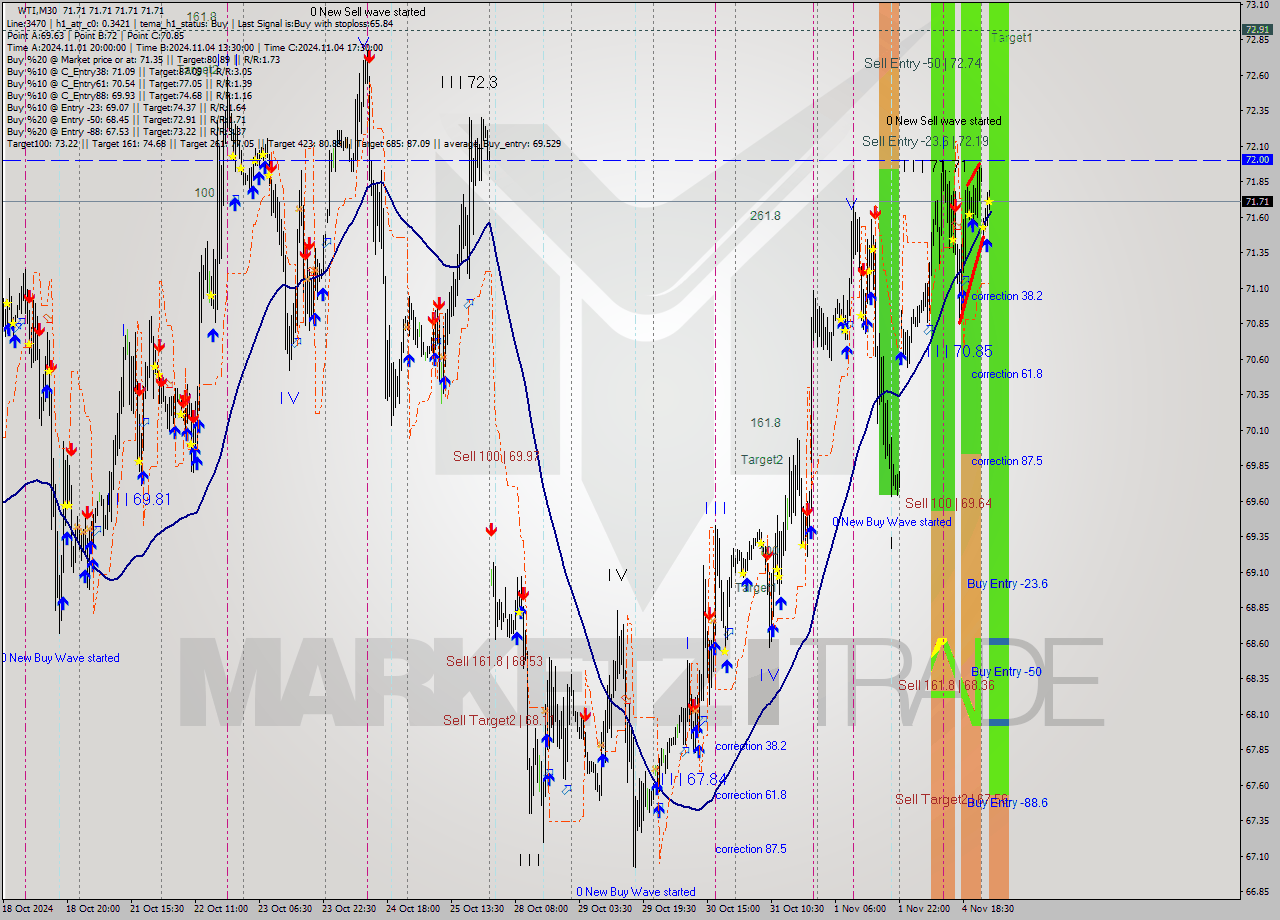Image resolution: width=1280 pixels, height=920 pixels.
Task: Click the 'I I I 70.85' wave label
Action: point(959,351)
